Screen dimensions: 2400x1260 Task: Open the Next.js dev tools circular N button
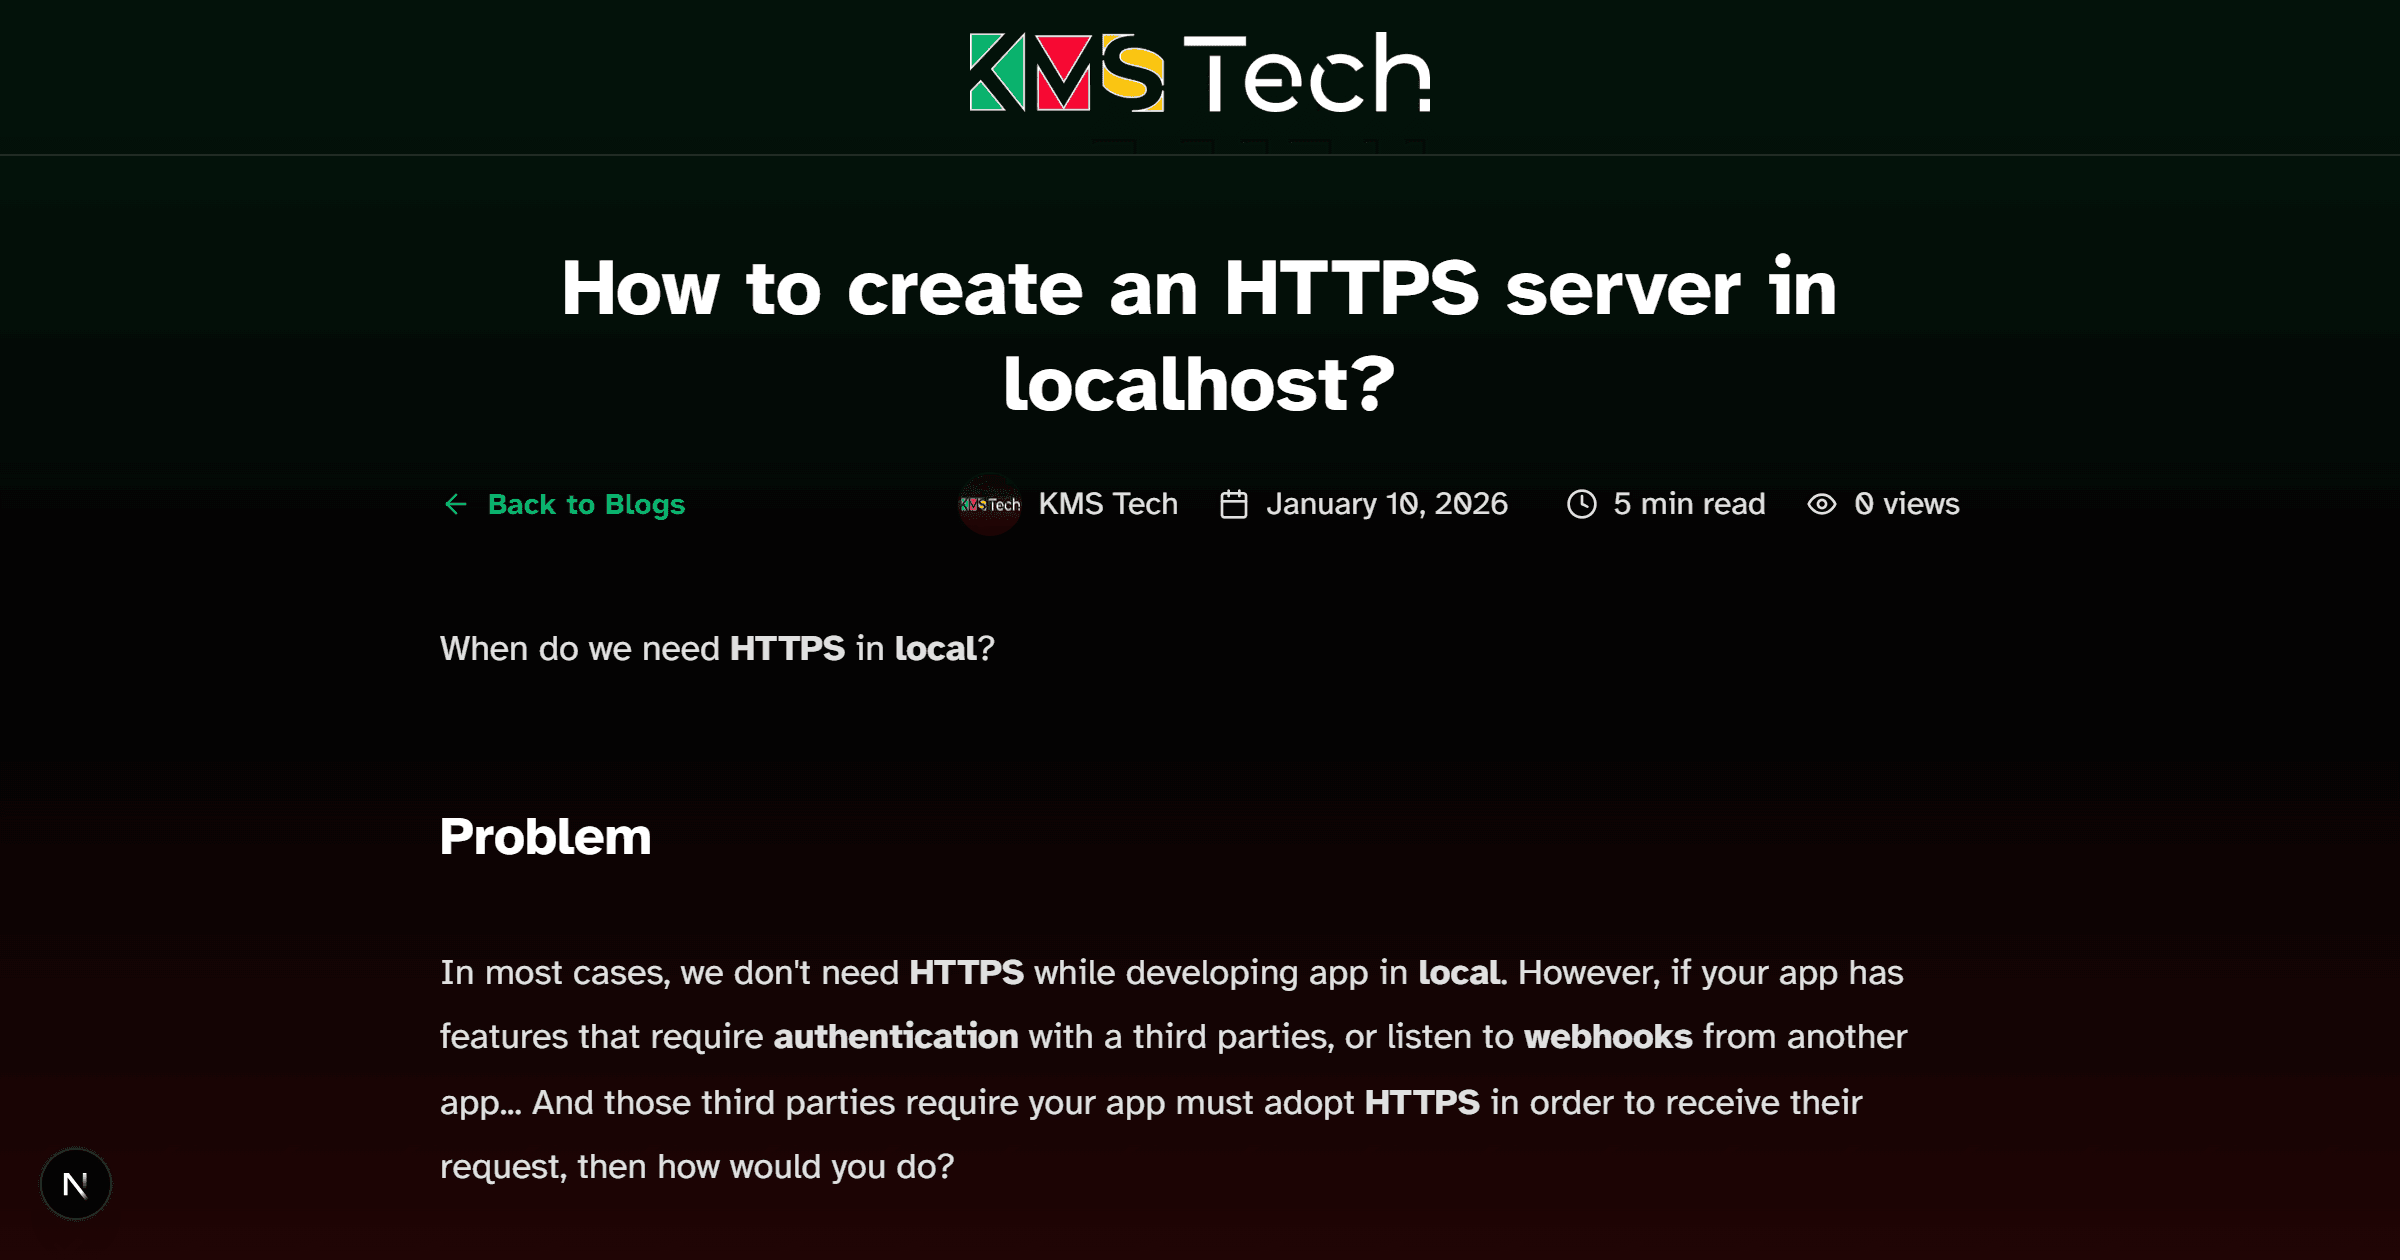click(76, 1183)
